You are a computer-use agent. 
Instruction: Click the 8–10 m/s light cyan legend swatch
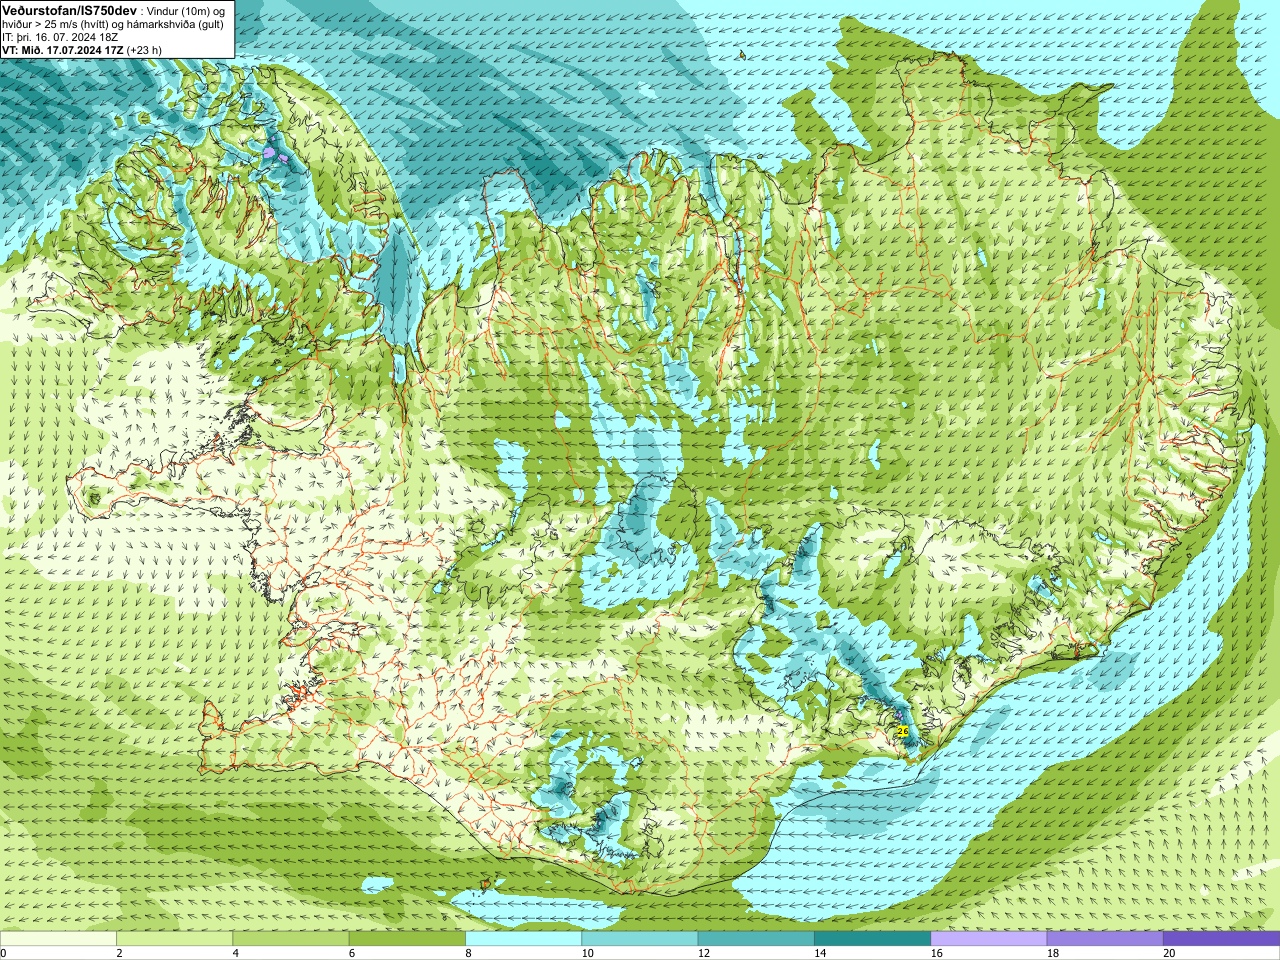pos(523,939)
